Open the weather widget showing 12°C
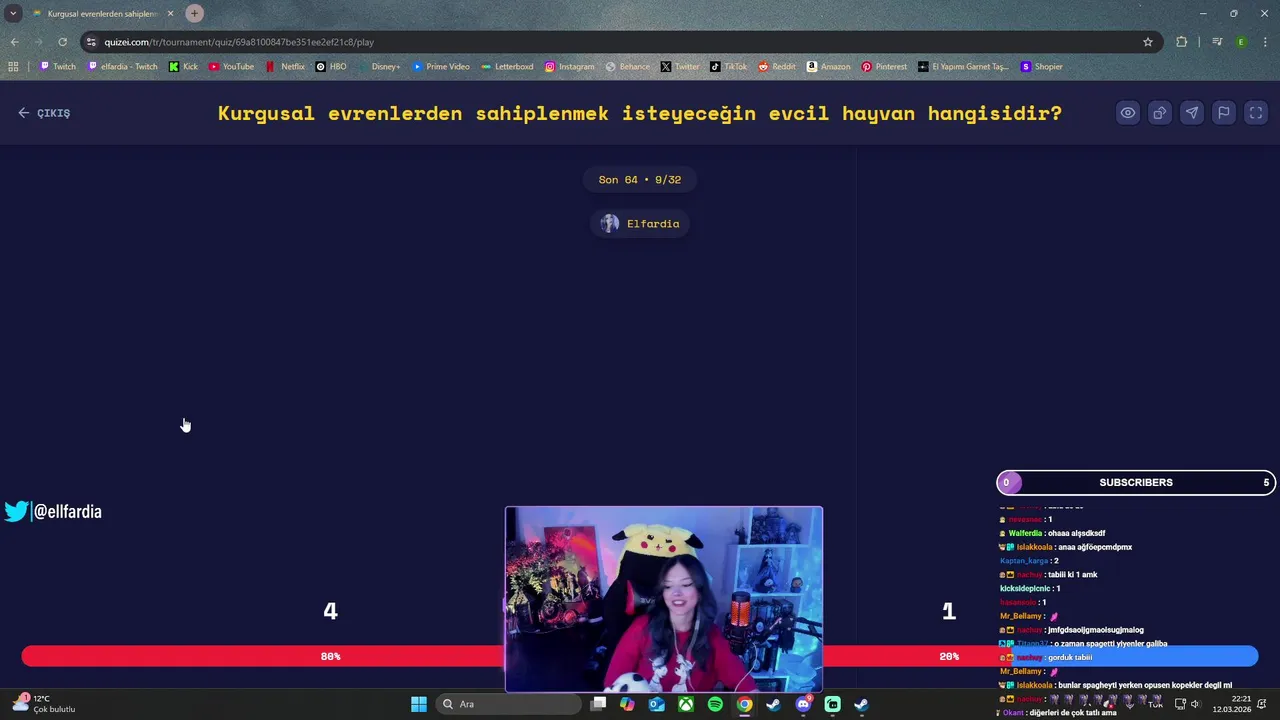The height and width of the screenshot is (720, 1280). [x=44, y=704]
